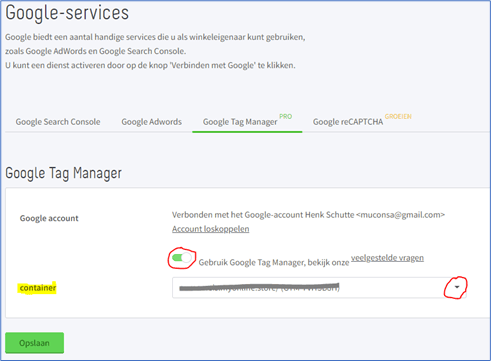Click the Verbonden met het Google-account text
Screen dimensions: 491x361
(x=308, y=215)
